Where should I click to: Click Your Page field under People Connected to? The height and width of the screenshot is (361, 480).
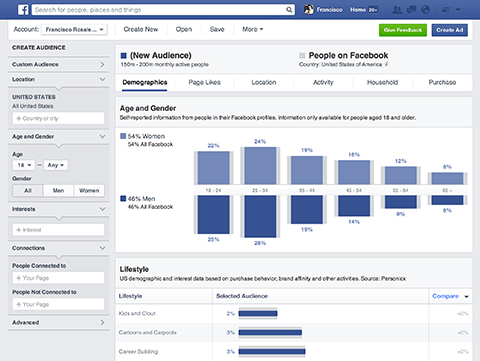58,278
